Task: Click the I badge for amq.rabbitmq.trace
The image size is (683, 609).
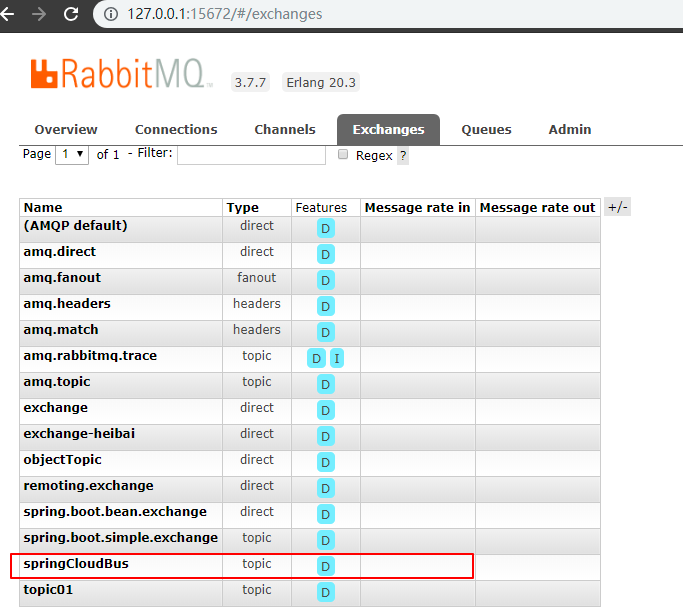Action: [x=337, y=358]
